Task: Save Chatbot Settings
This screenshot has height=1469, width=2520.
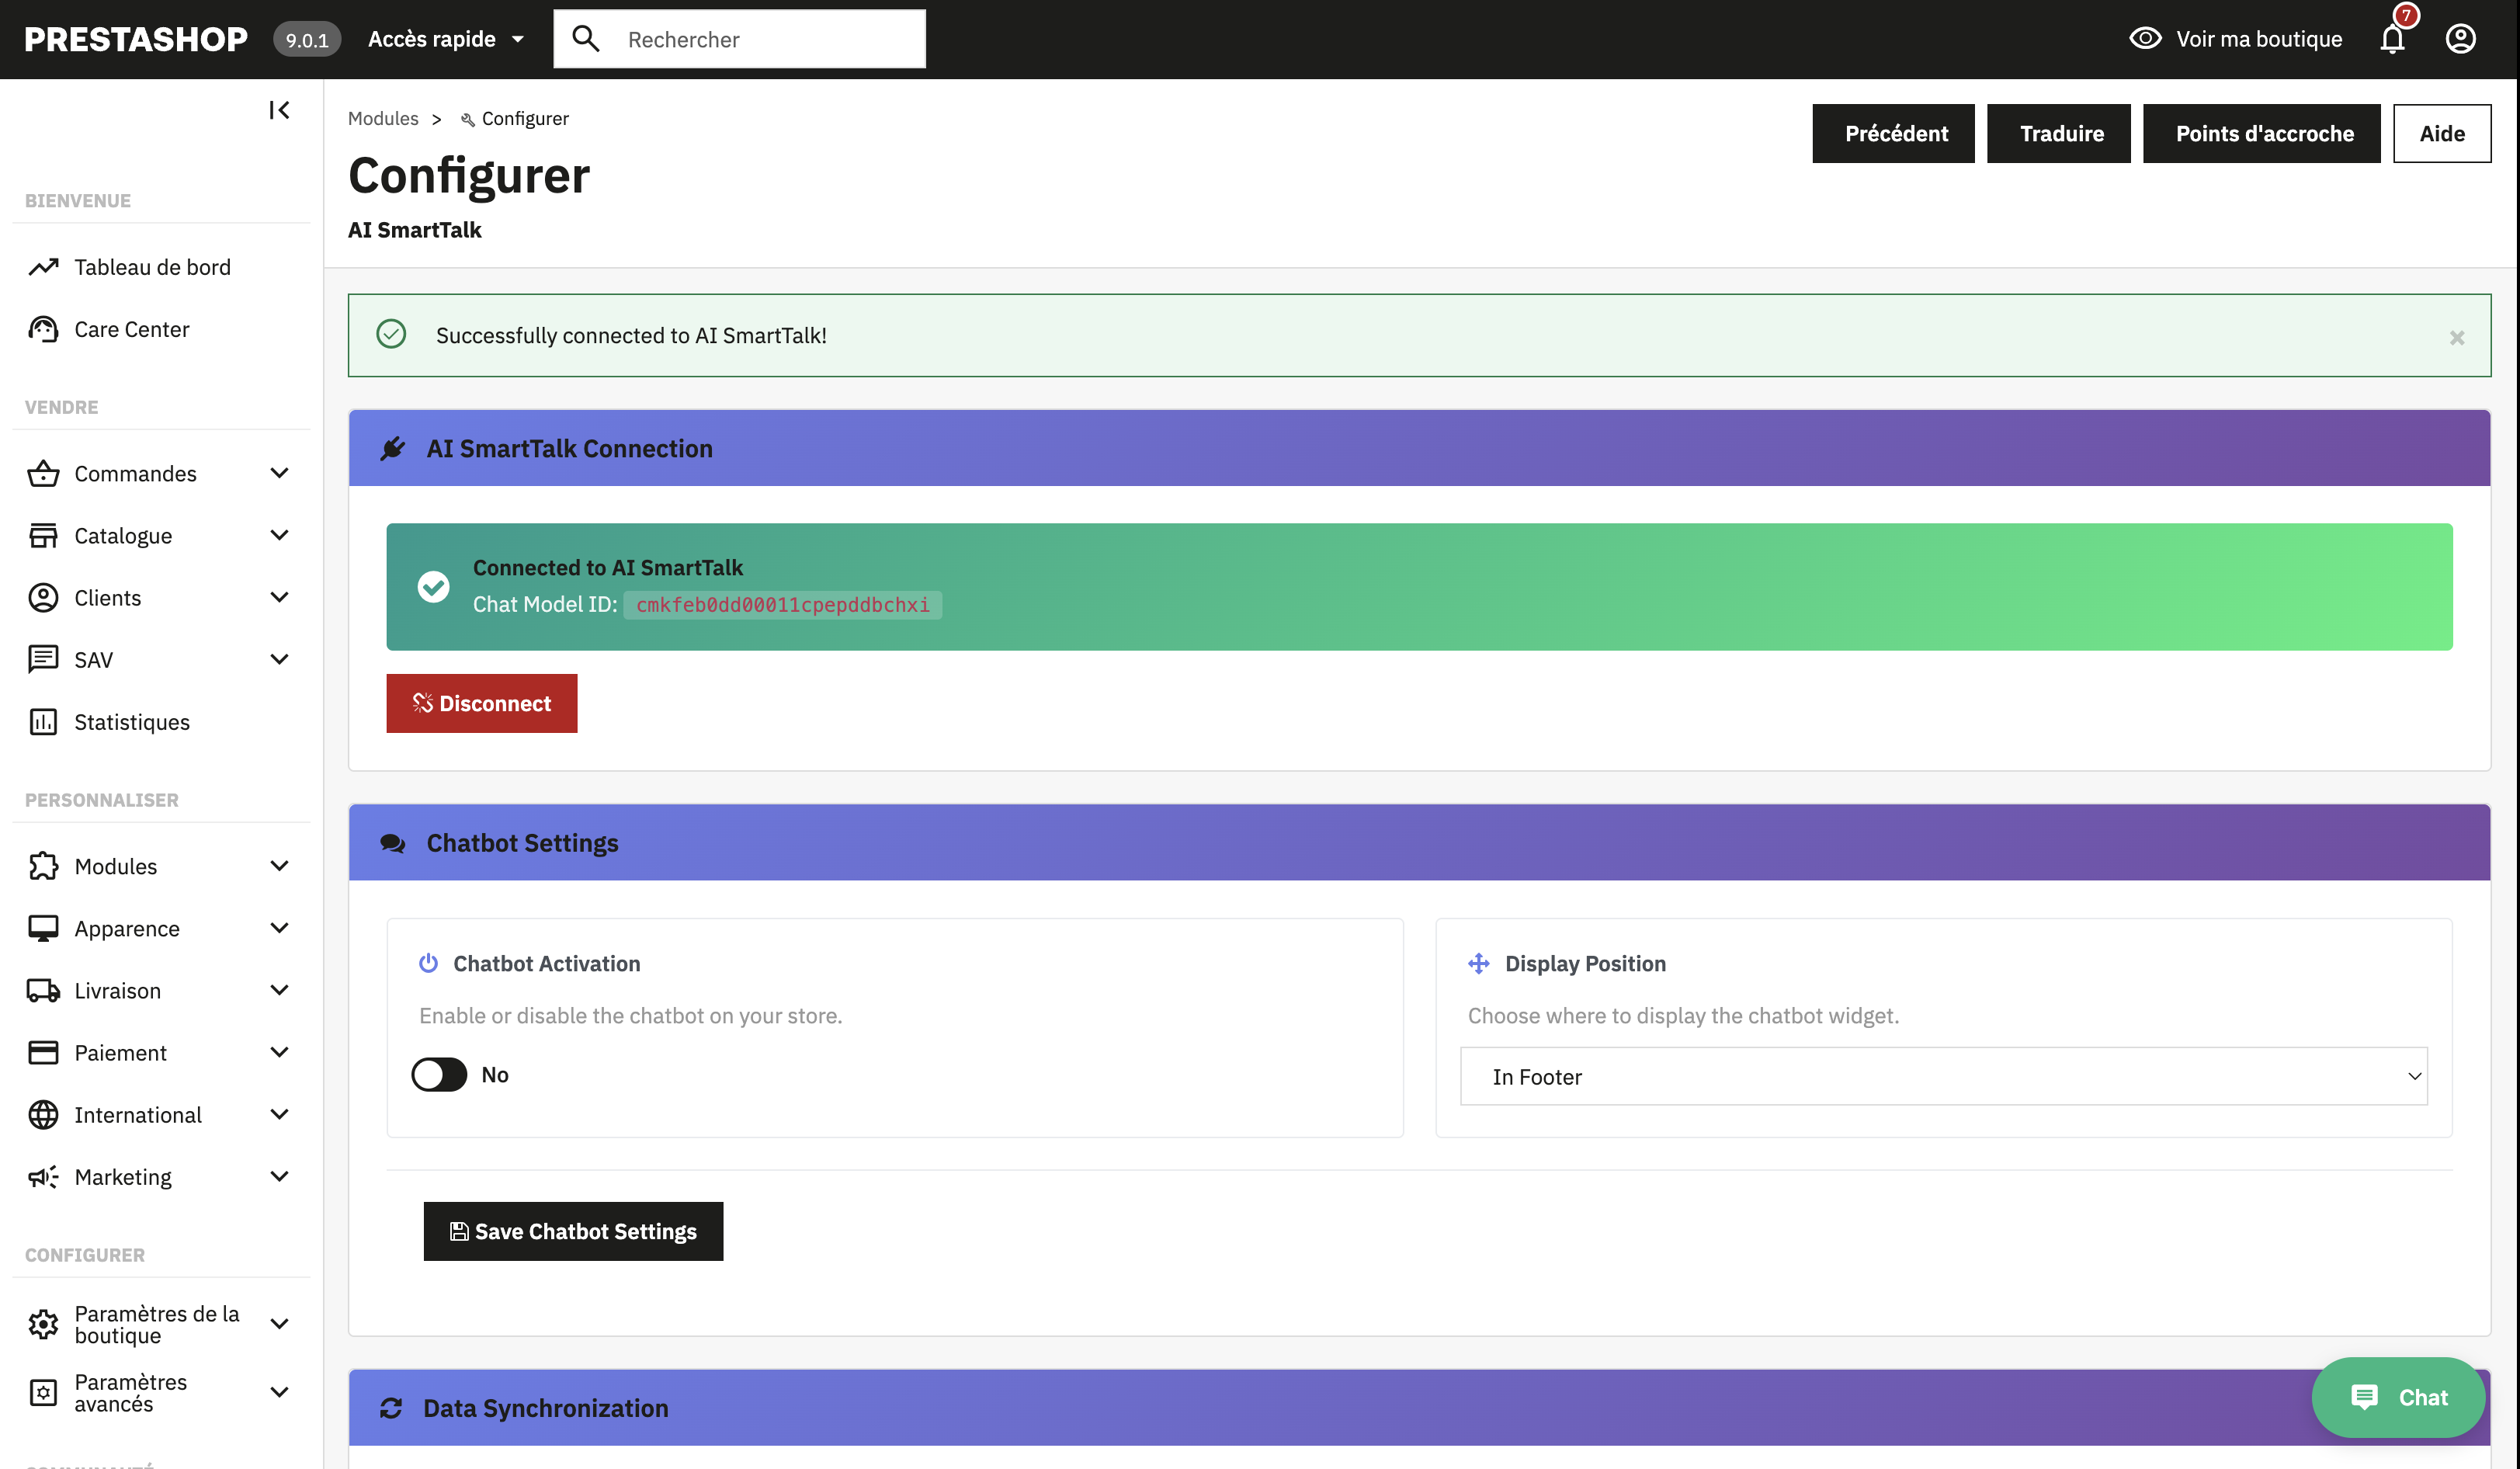Action: 573,1231
